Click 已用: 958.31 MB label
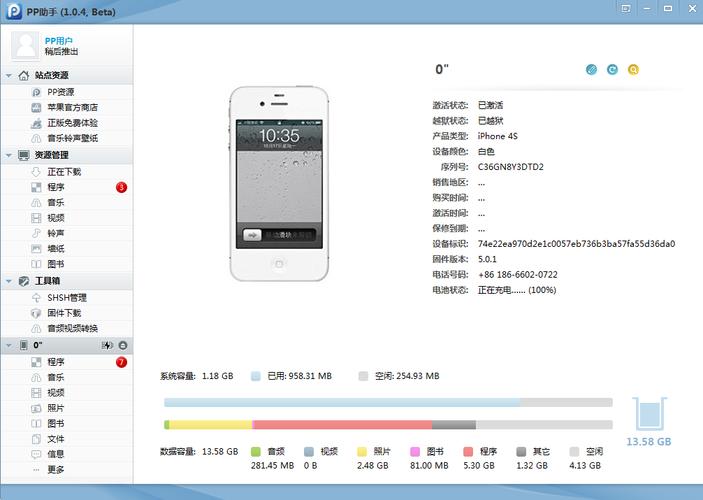The width and height of the screenshot is (703, 500). pos(299,376)
